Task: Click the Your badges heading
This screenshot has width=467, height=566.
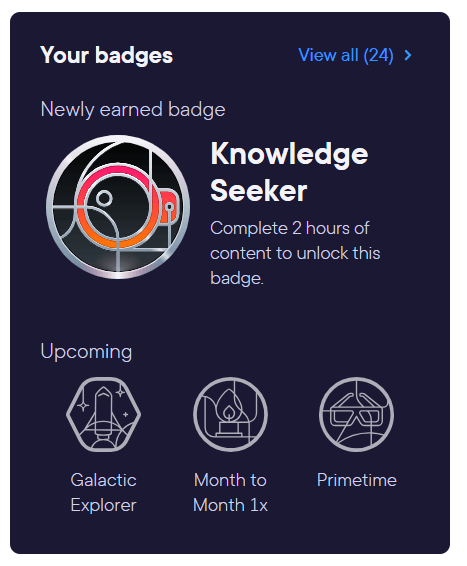Action: tap(106, 55)
